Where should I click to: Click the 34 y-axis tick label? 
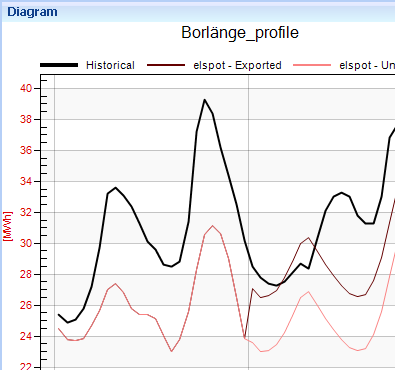tap(26, 181)
